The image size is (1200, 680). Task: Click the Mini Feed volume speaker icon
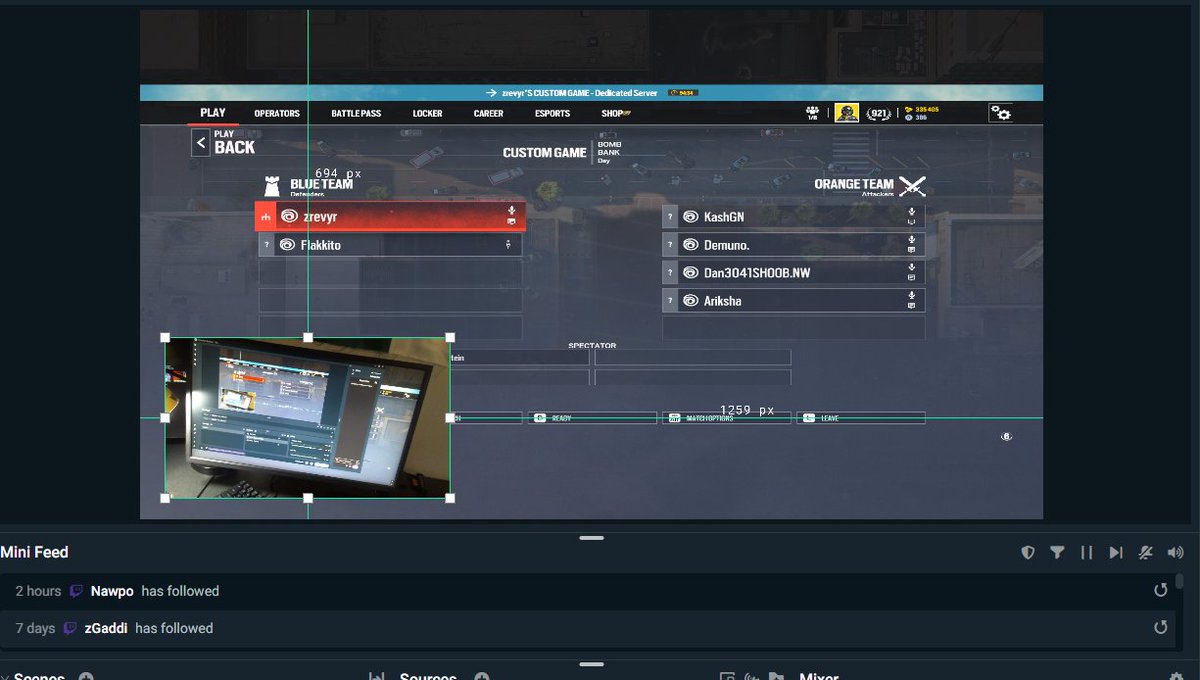tap(1175, 552)
